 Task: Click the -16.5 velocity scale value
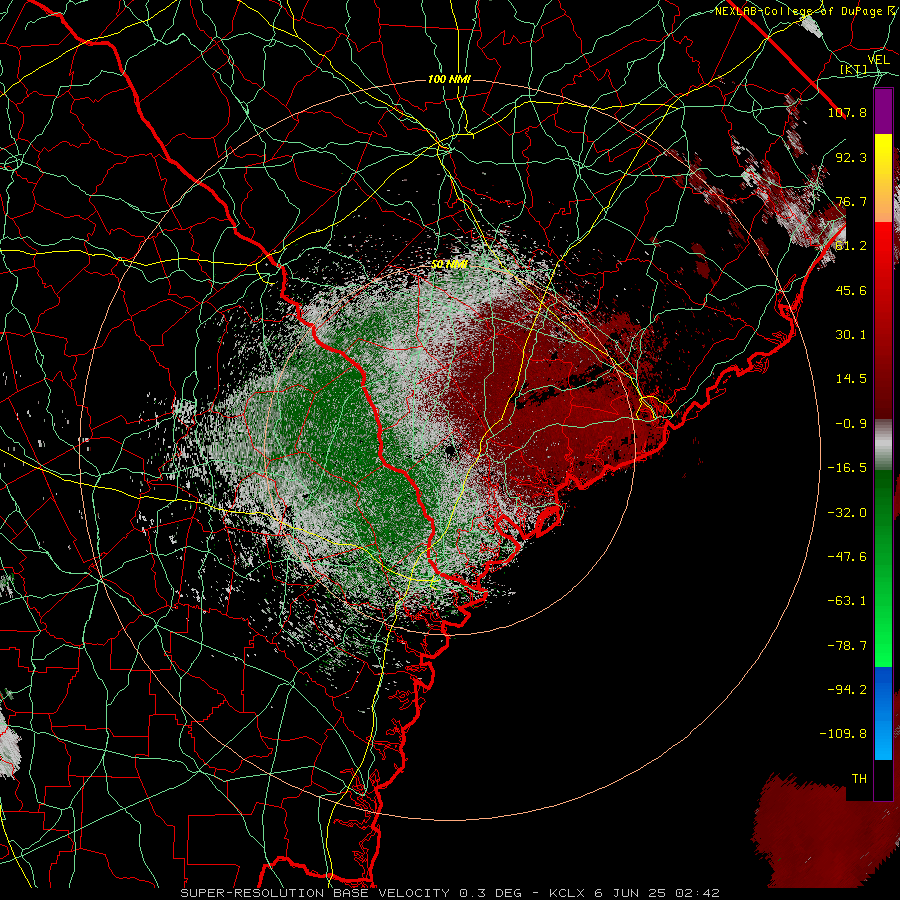coord(847,468)
